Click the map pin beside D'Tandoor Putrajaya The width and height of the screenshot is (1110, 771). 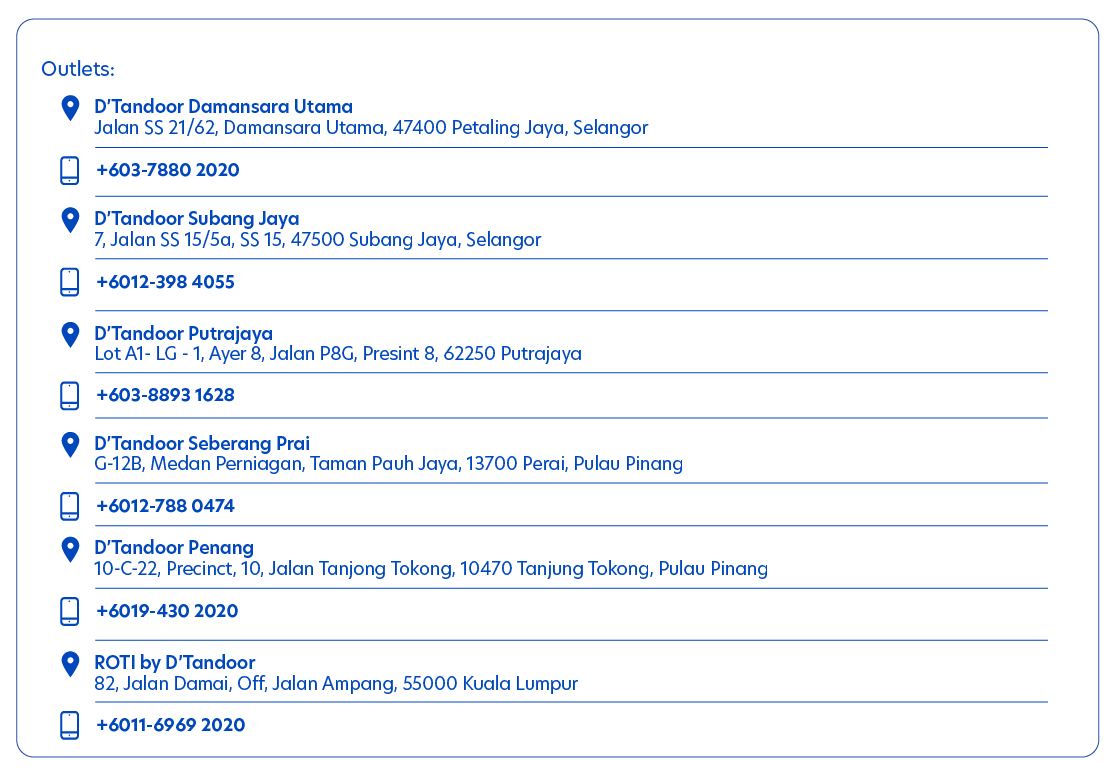pos(70,335)
